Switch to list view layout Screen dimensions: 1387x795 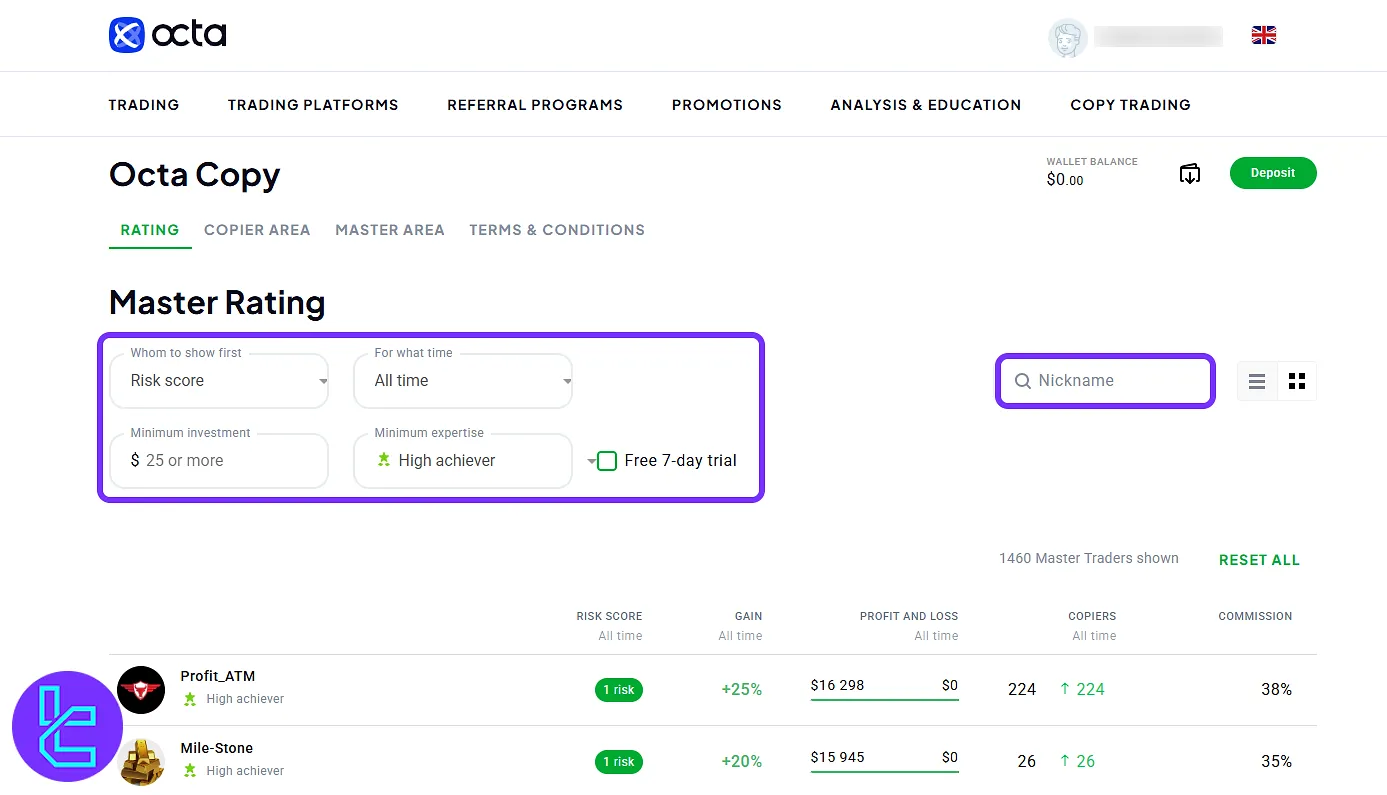click(x=1257, y=381)
